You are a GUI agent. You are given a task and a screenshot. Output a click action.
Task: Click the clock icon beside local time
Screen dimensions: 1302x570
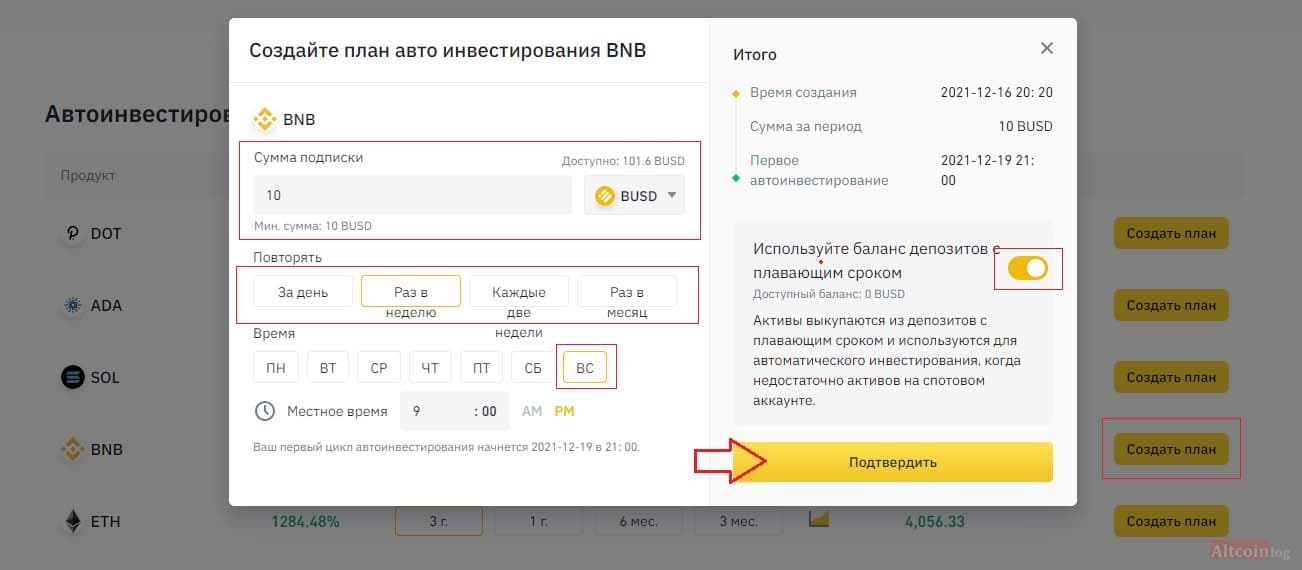265,411
